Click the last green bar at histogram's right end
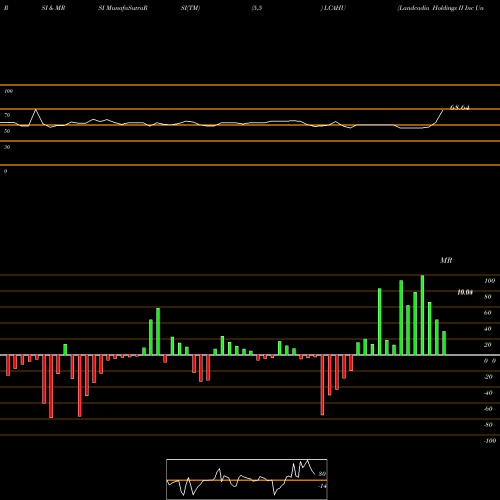The image size is (500, 500). click(x=444, y=343)
